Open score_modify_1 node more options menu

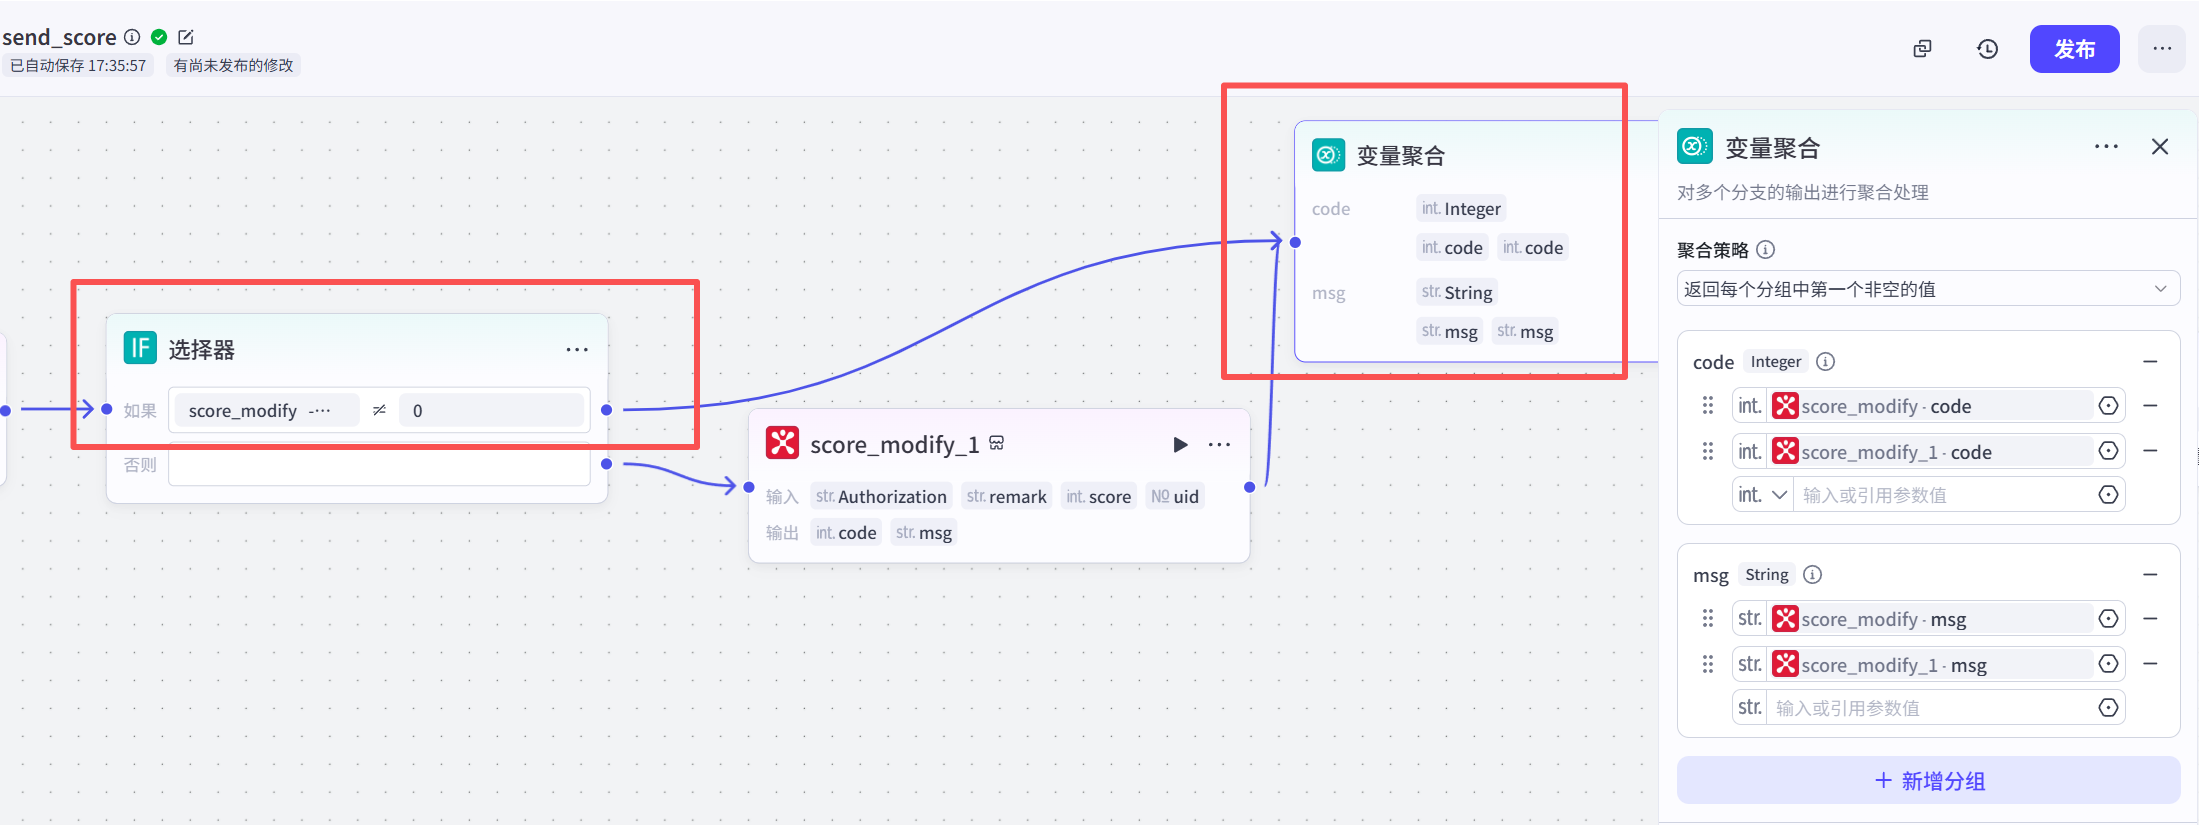[1219, 445]
